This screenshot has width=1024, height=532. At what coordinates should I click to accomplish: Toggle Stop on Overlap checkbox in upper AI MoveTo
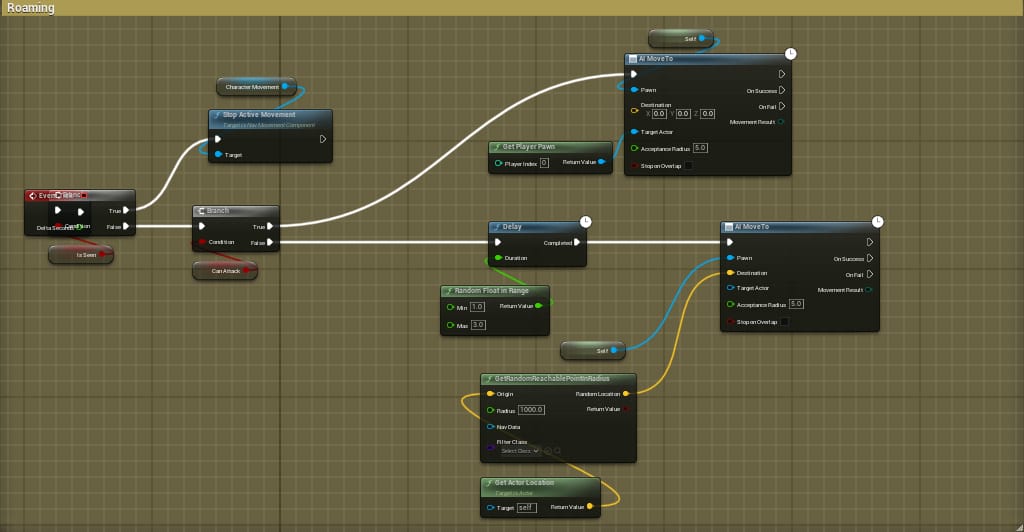(x=688, y=166)
